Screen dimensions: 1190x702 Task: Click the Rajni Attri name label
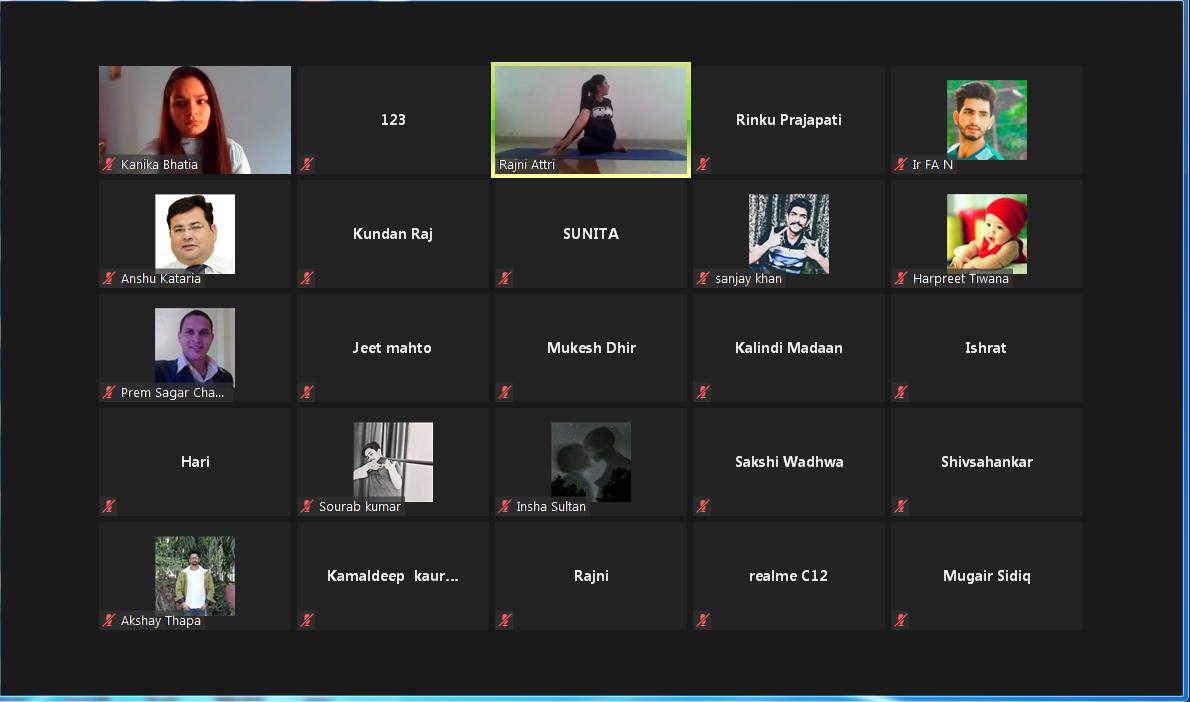click(x=527, y=165)
